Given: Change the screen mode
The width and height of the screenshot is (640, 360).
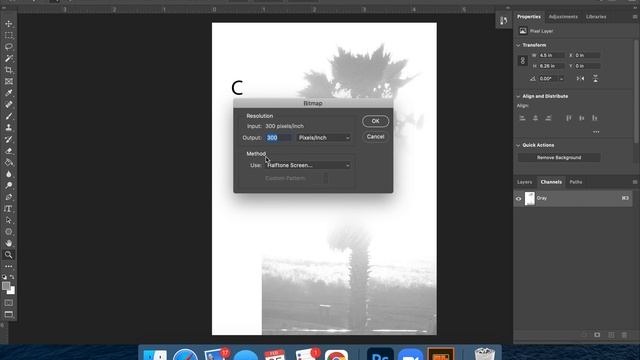Looking at the screenshot, I should 9,314.
